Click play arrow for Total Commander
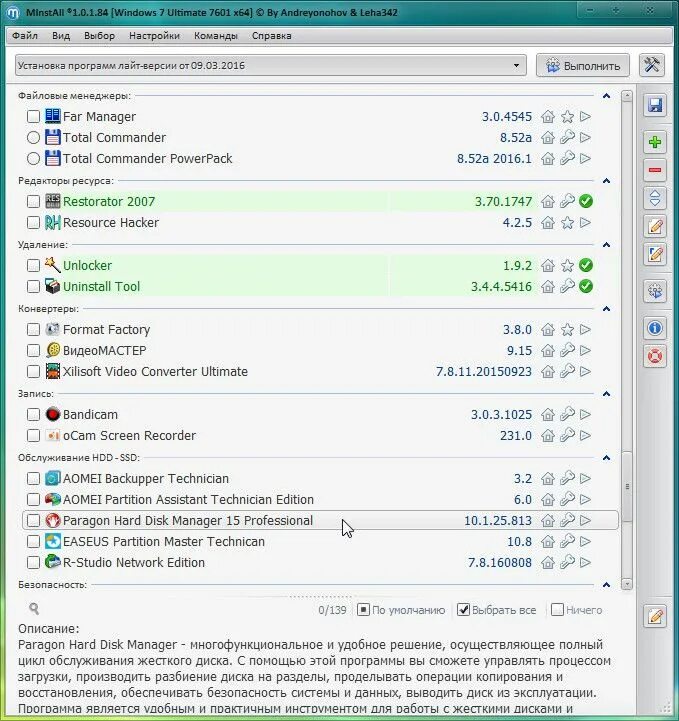 point(585,137)
